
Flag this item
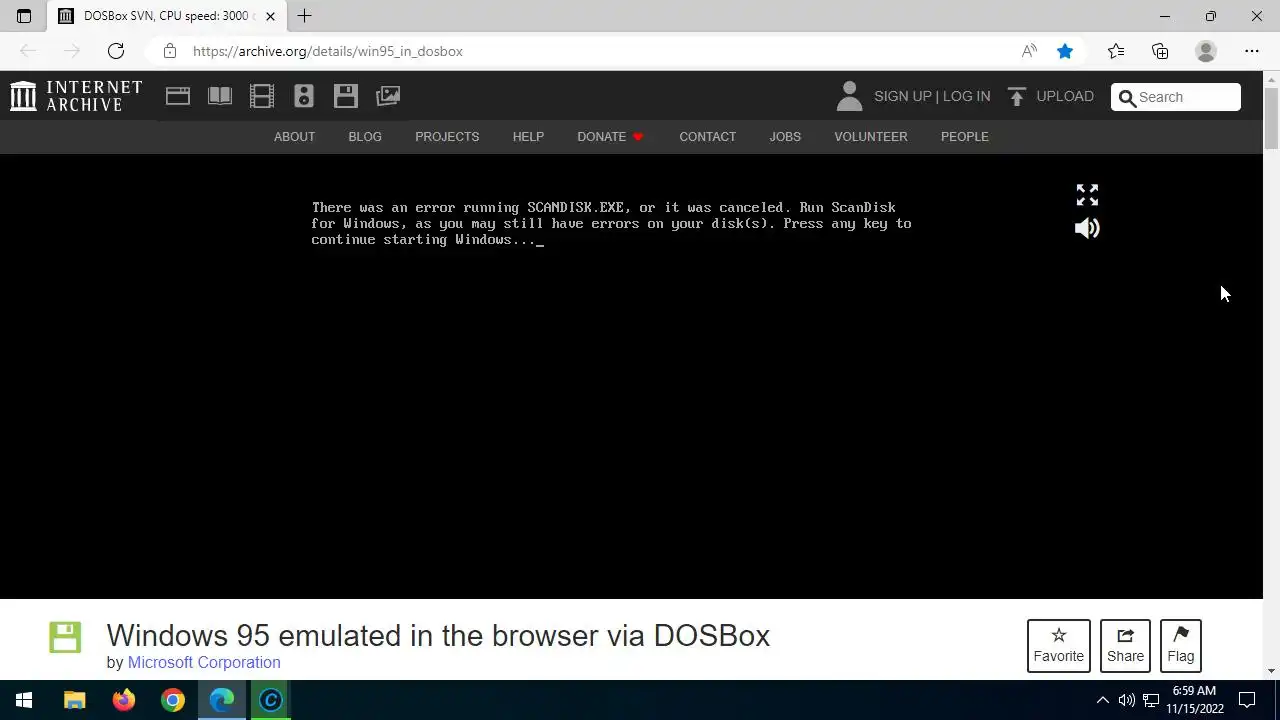click(x=1181, y=645)
